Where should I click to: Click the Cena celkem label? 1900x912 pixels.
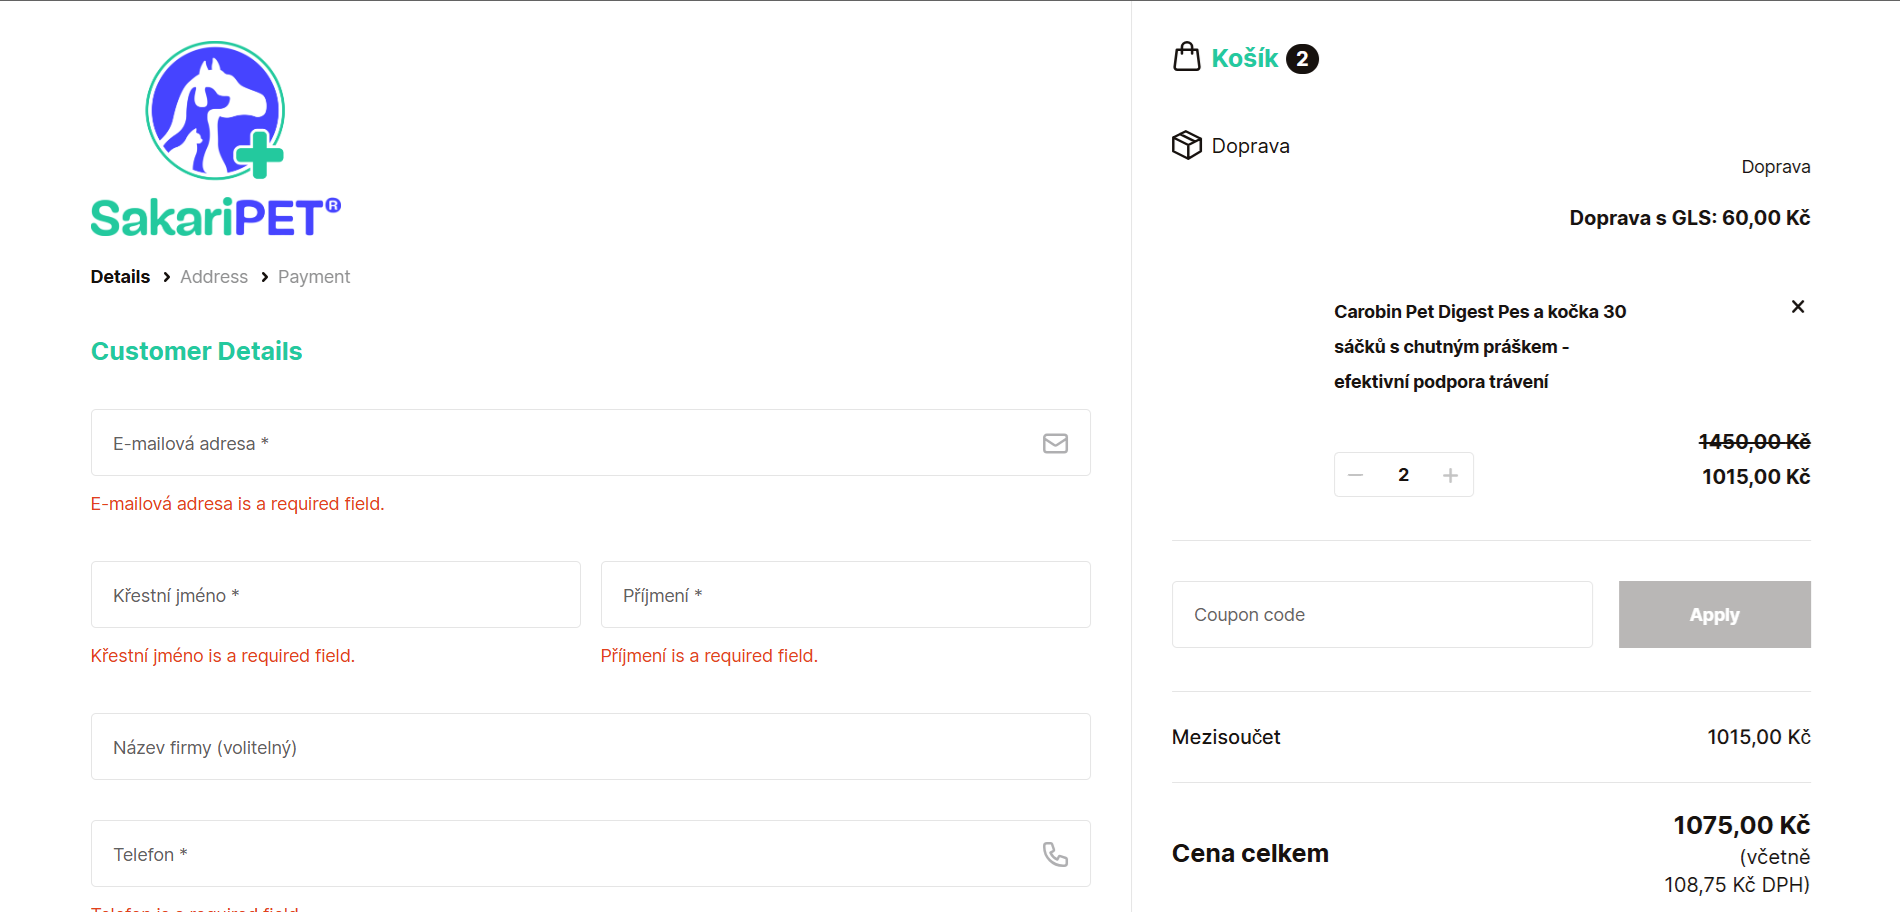pyautogui.click(x=1250, y=853)
